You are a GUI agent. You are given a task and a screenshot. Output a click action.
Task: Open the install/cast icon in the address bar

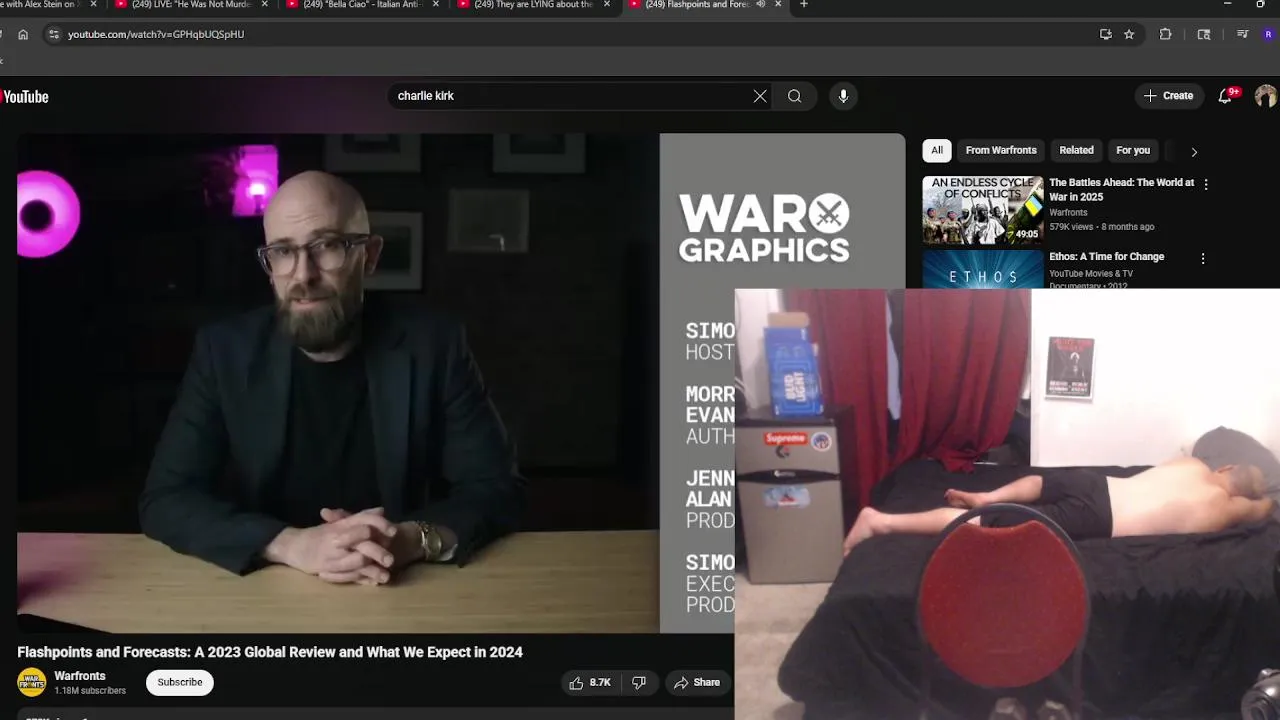point(1105,34)
